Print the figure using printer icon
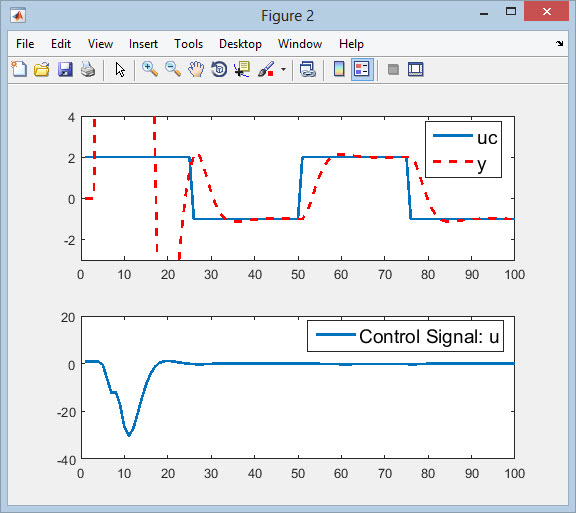This screenshot has height=513, width=576. [88, 69]
